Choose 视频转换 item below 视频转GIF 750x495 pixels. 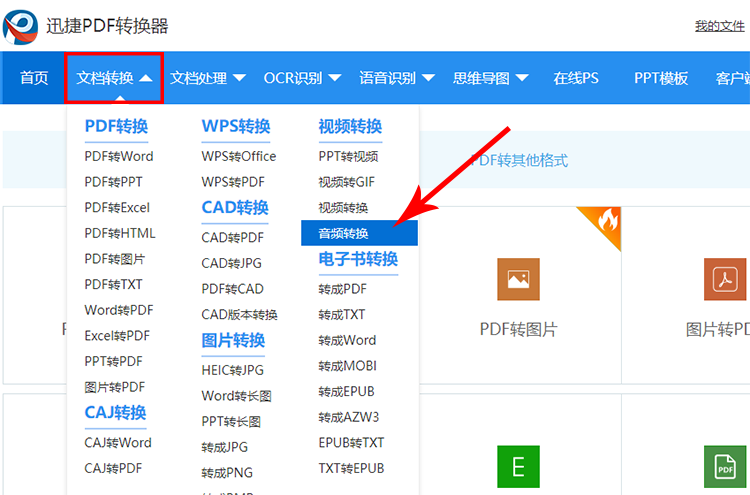tap(343, 208)
